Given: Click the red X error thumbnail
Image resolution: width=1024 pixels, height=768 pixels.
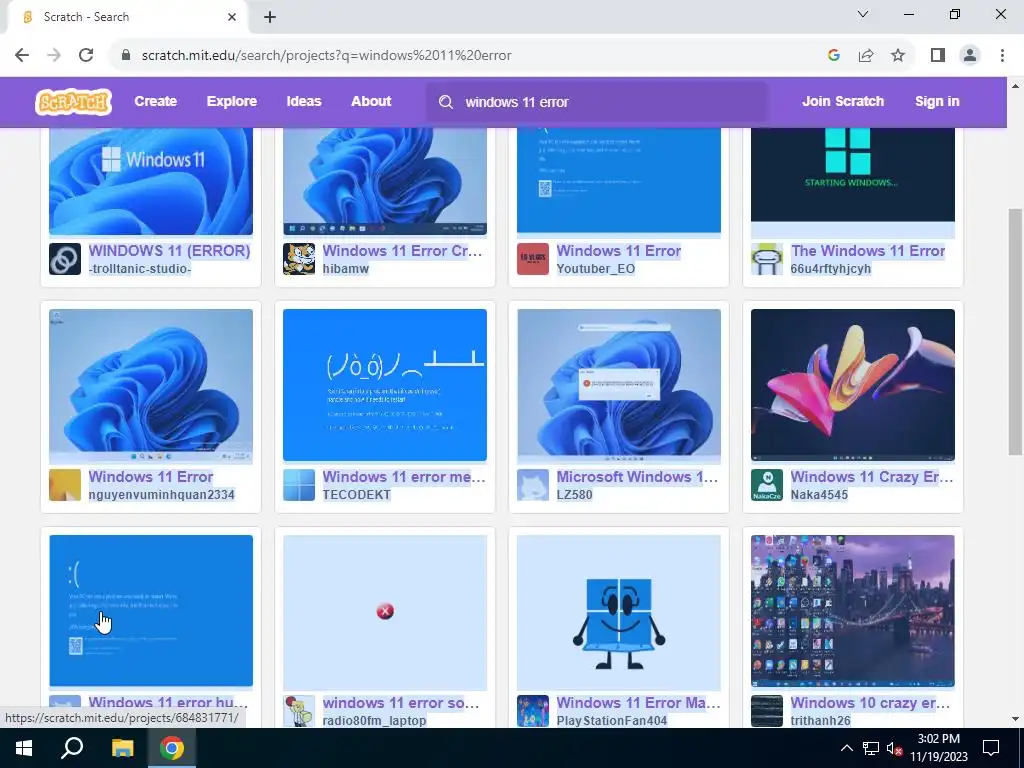Looking at the screenshot, I should (x=385, y=611).
